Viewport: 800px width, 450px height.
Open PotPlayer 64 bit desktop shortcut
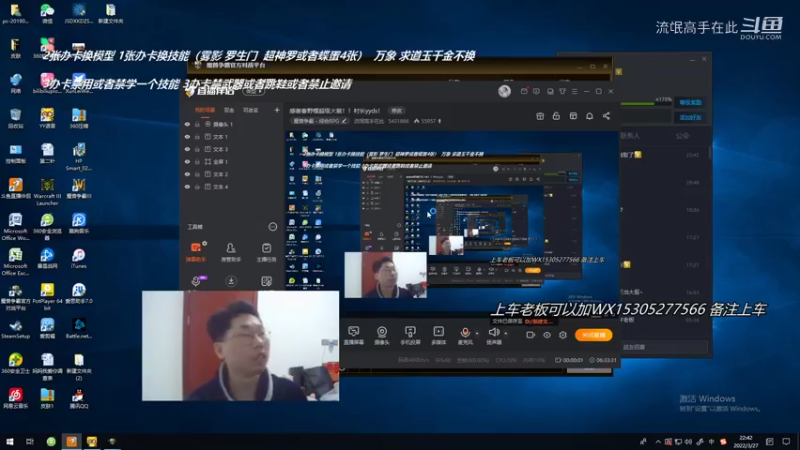coord(47,296)
